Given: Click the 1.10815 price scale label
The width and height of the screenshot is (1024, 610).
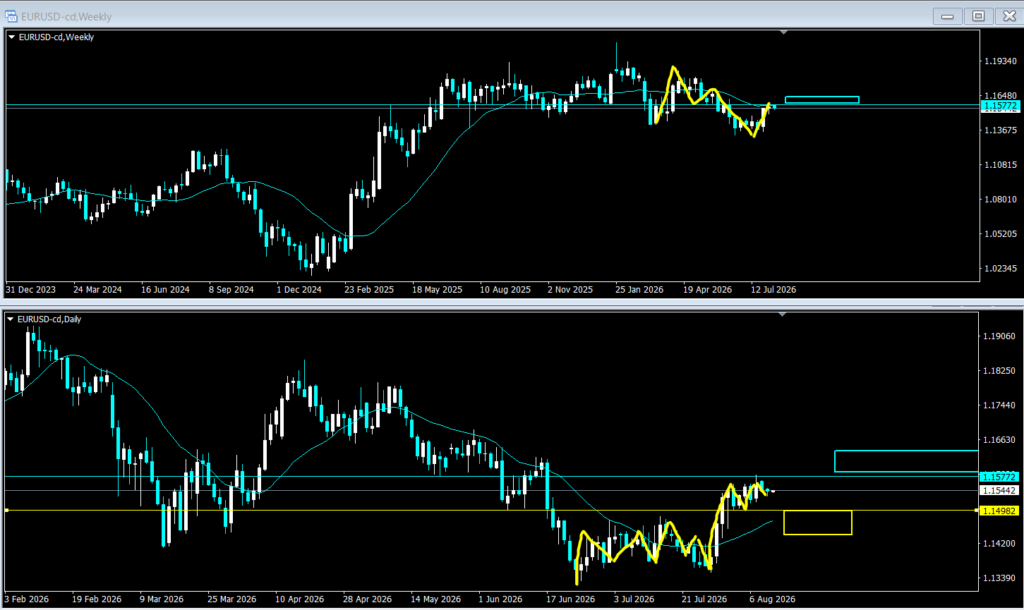Looking at the screenshot, I should [1000, 165].
